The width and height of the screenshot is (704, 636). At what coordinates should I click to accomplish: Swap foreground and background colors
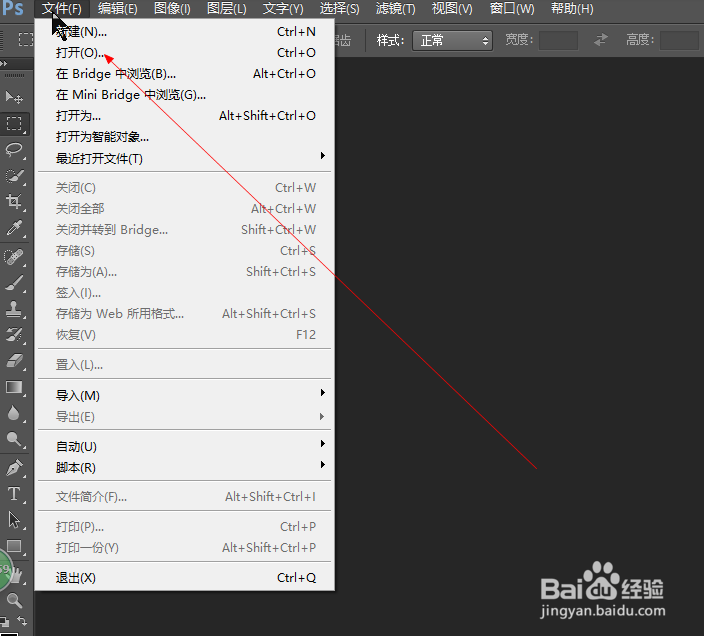coord(22,621)
